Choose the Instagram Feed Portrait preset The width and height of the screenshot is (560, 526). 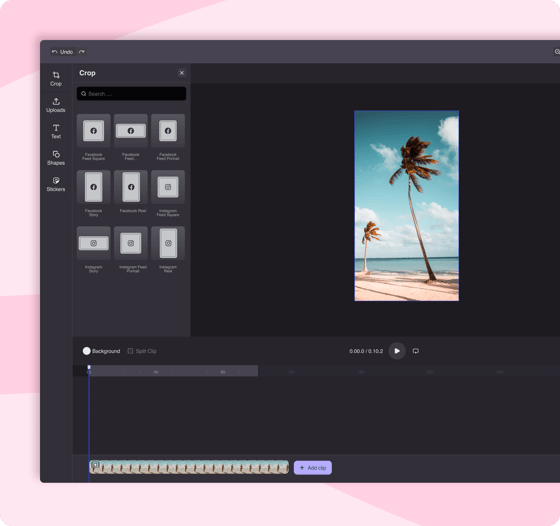point(131,243)
